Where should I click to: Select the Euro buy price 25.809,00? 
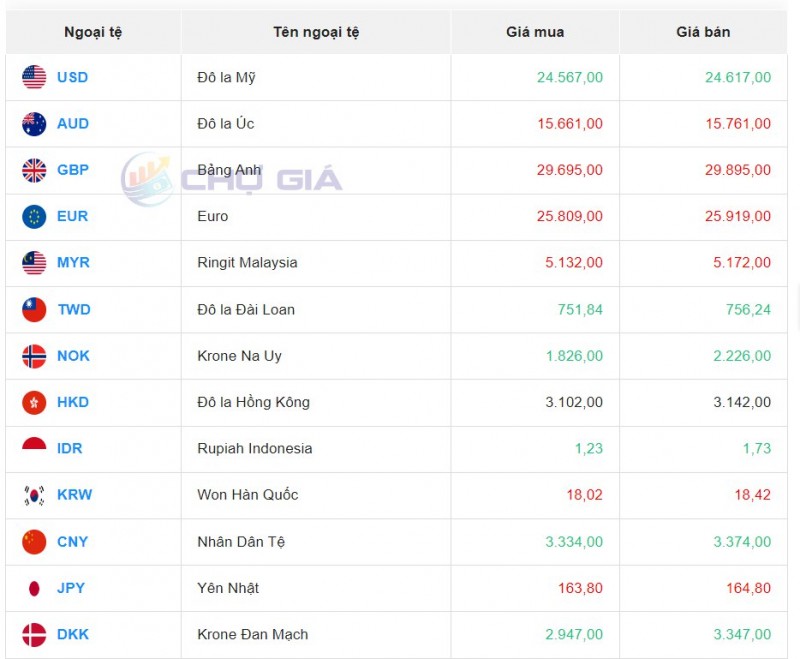point(569,216)
